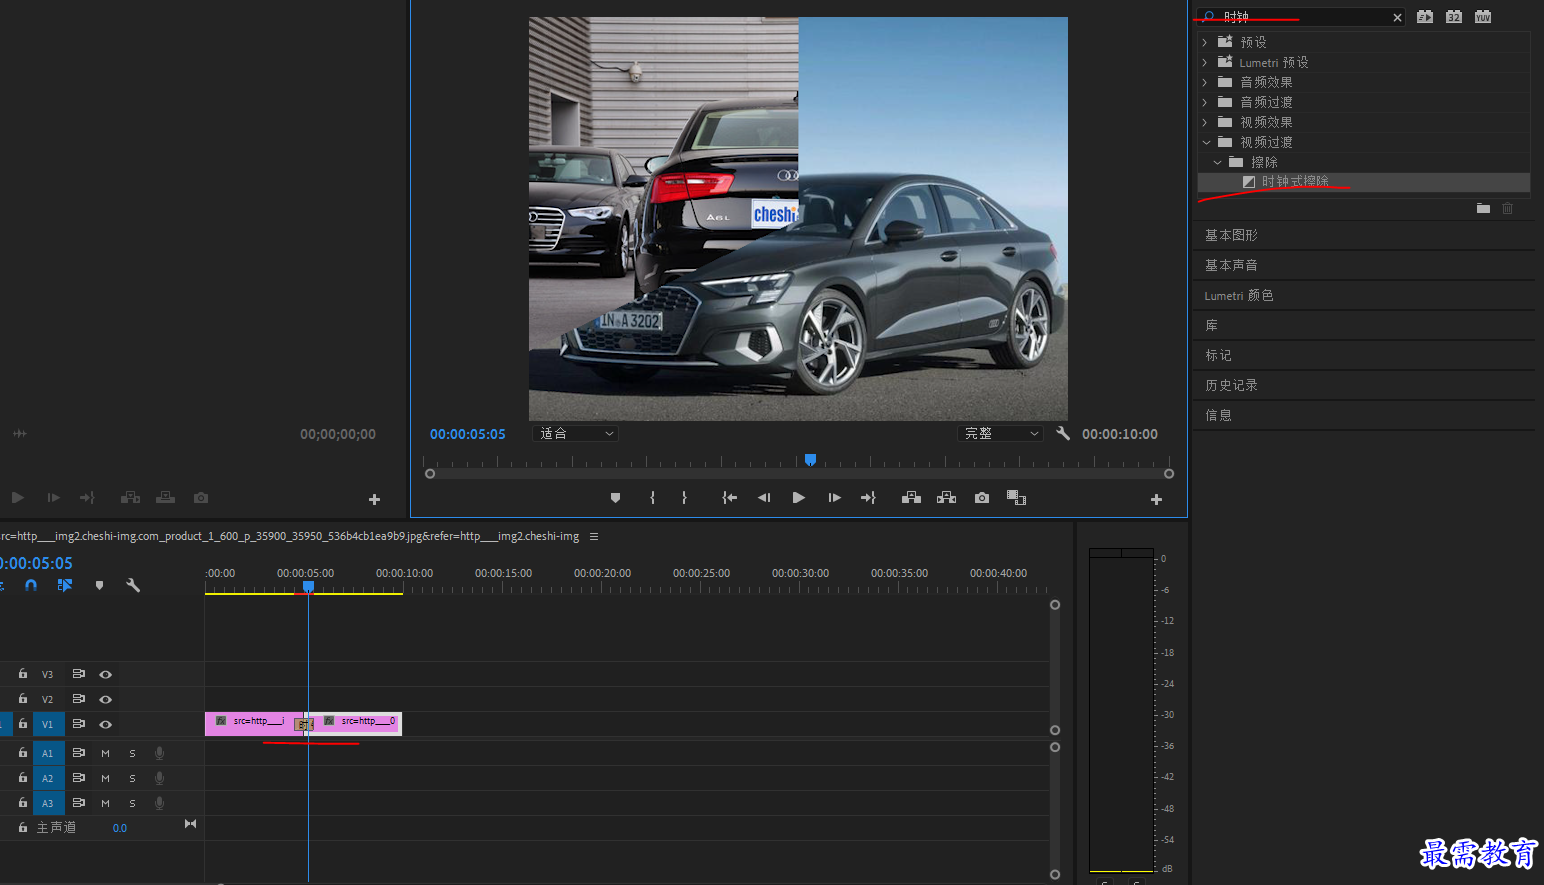Solo audio track A2

132,778
